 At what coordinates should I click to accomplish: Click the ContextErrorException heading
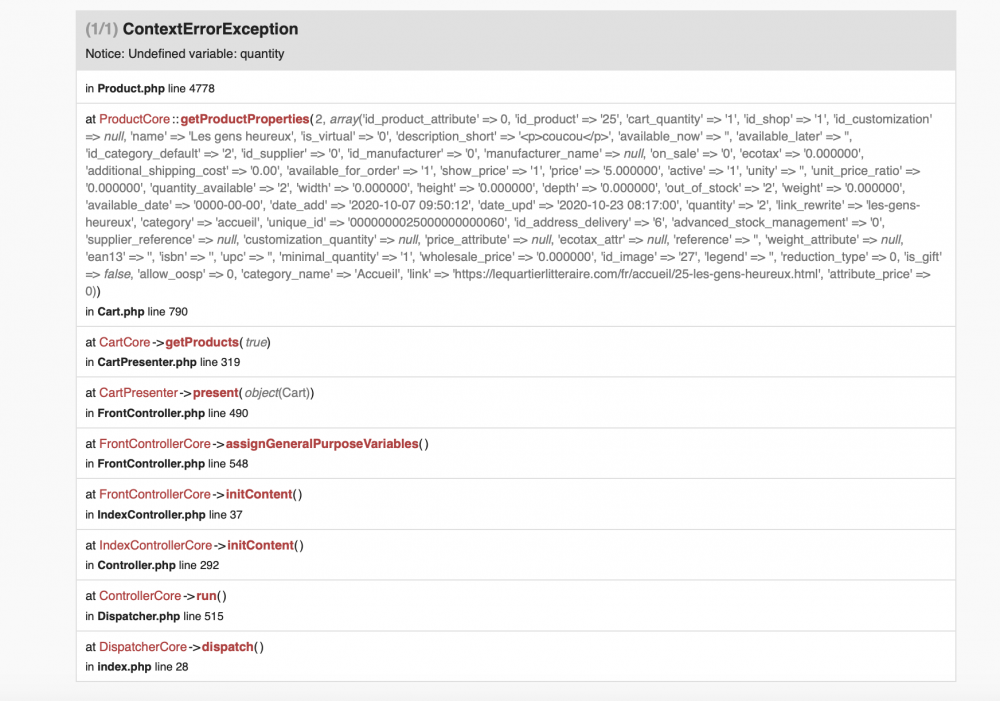pyautogui.click(x=210, y=29)
